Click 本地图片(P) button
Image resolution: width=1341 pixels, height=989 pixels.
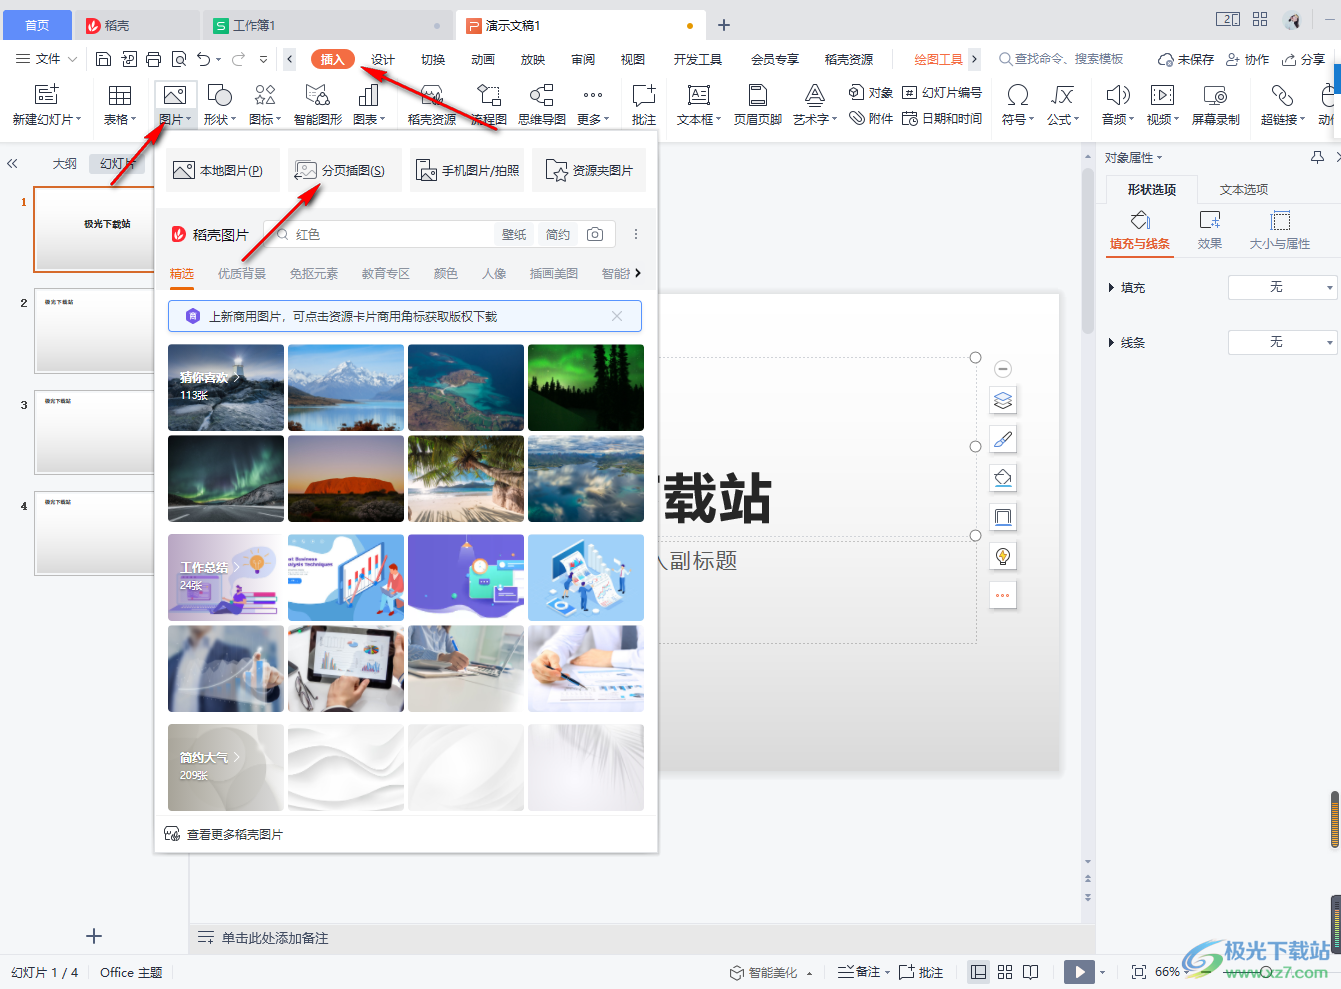click(x=224, y=171)
